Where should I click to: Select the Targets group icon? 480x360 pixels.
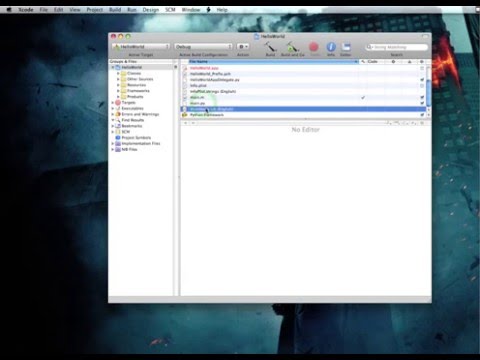click(118, 103)
